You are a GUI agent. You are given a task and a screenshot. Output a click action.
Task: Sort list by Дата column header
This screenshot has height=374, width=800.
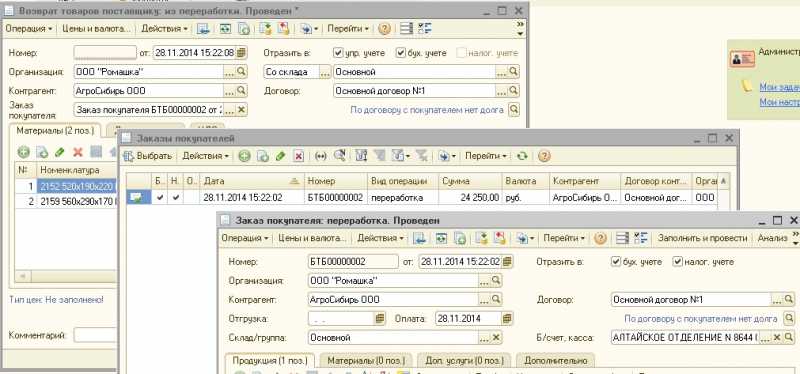click(252, 181)
